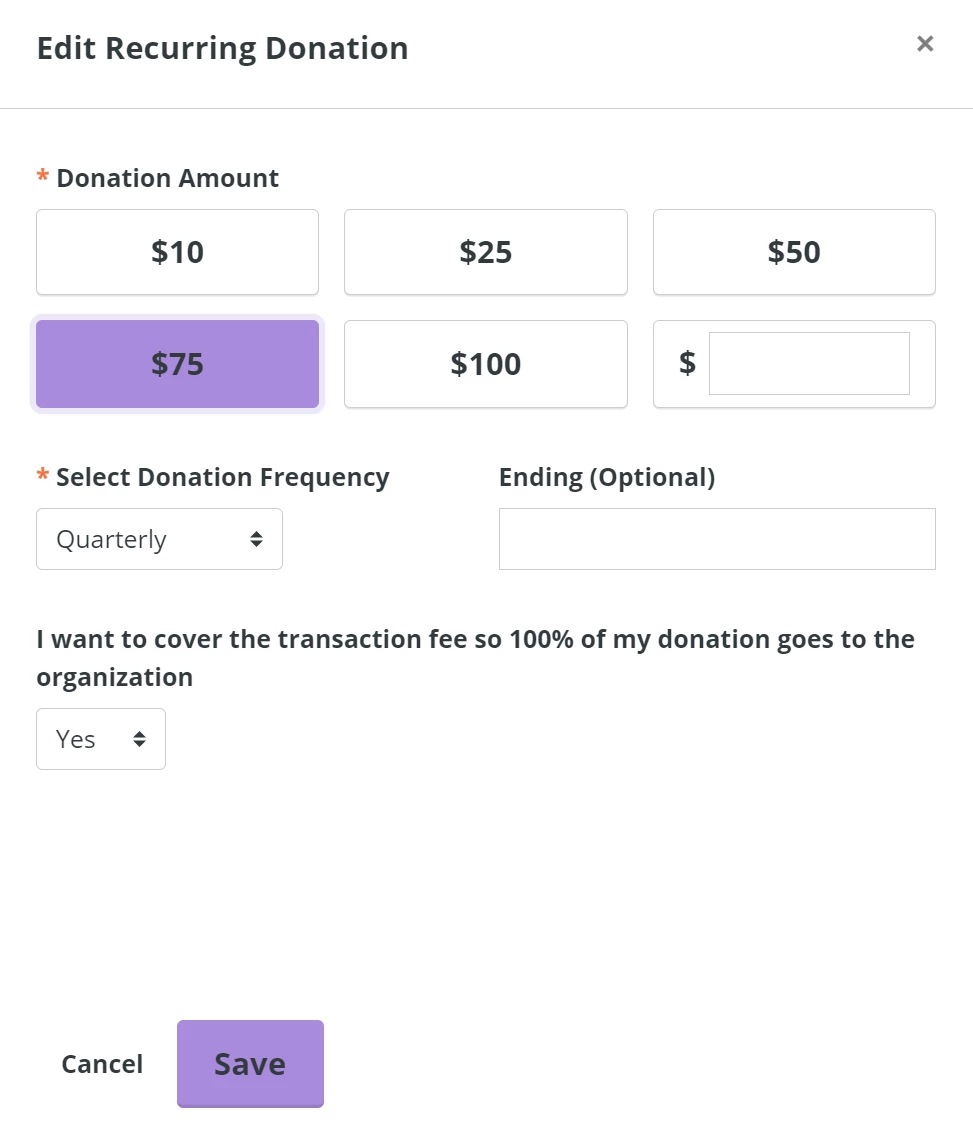Click the Edit Recurring Donation title
The width and height of the screenshot is (973, 1147).
click(x=222, y=47)
